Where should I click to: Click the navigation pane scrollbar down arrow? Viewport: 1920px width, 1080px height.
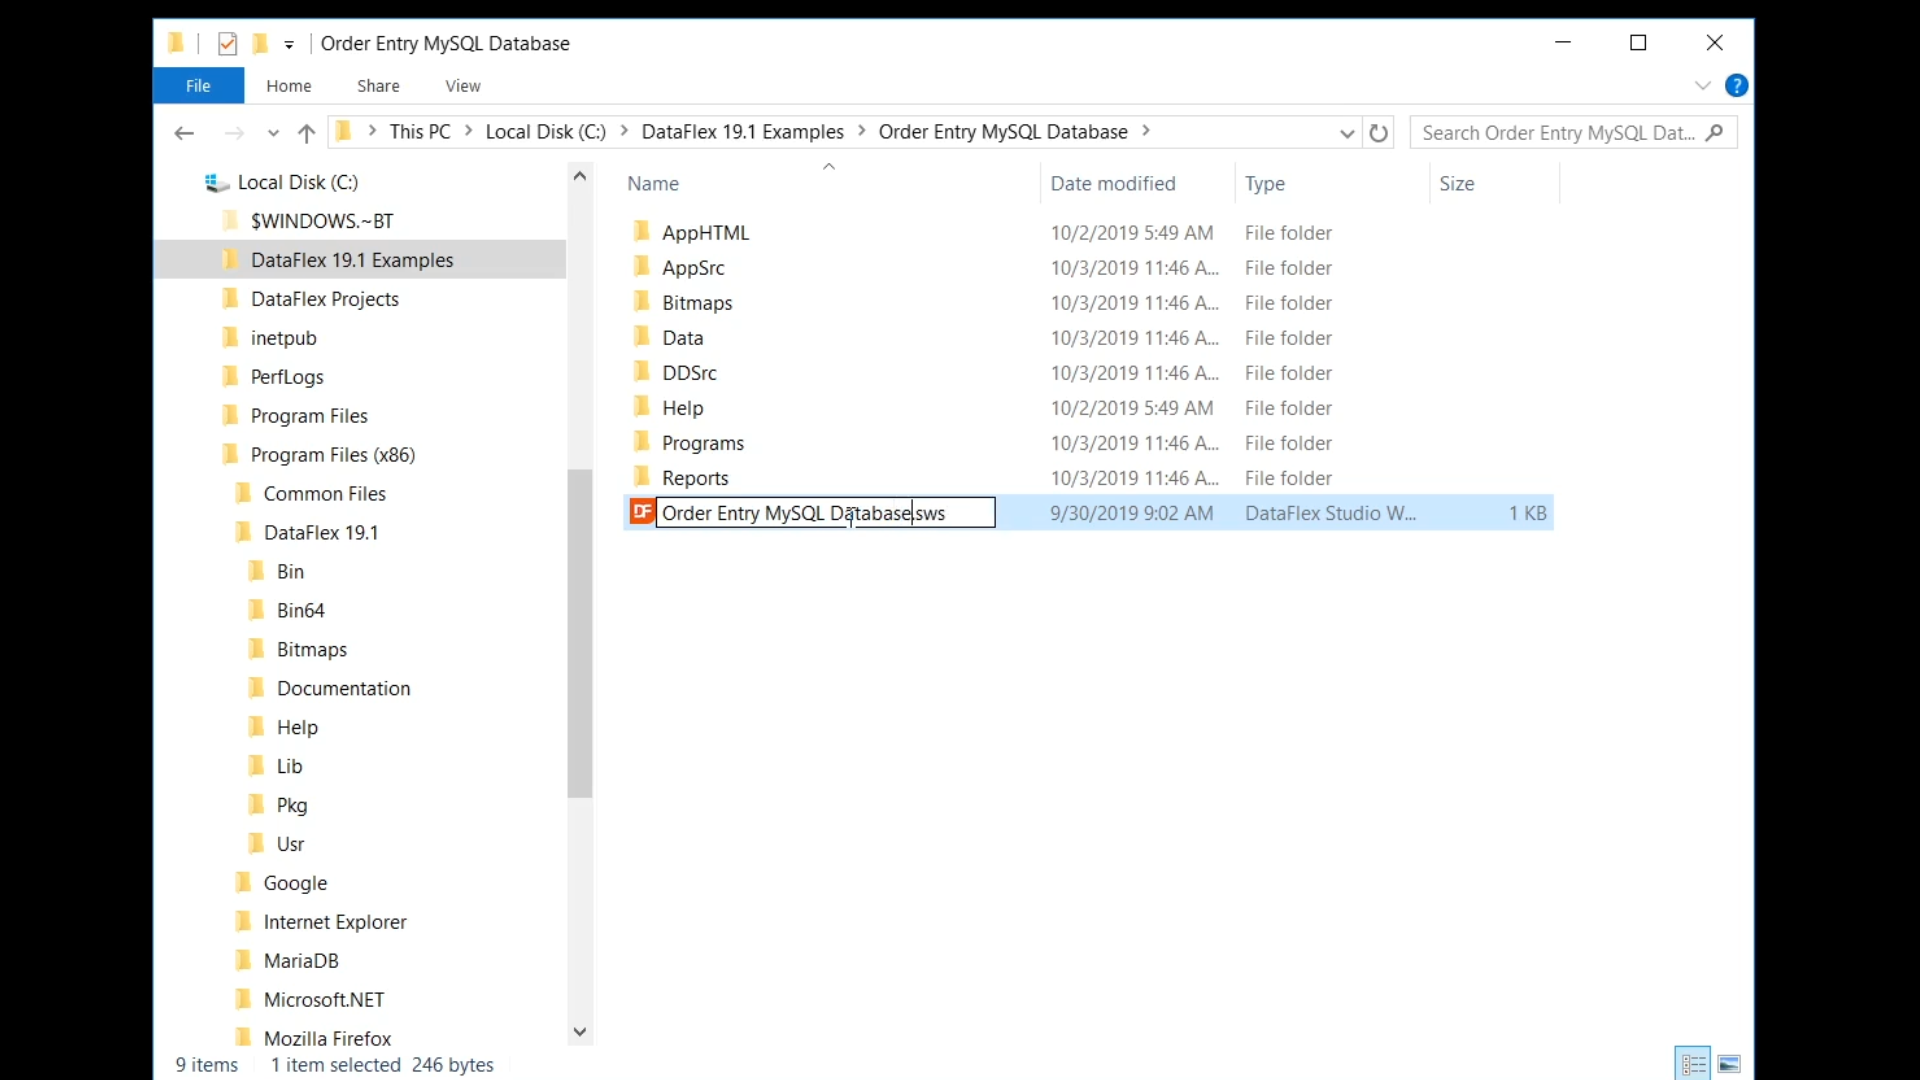click(579, 1031)
